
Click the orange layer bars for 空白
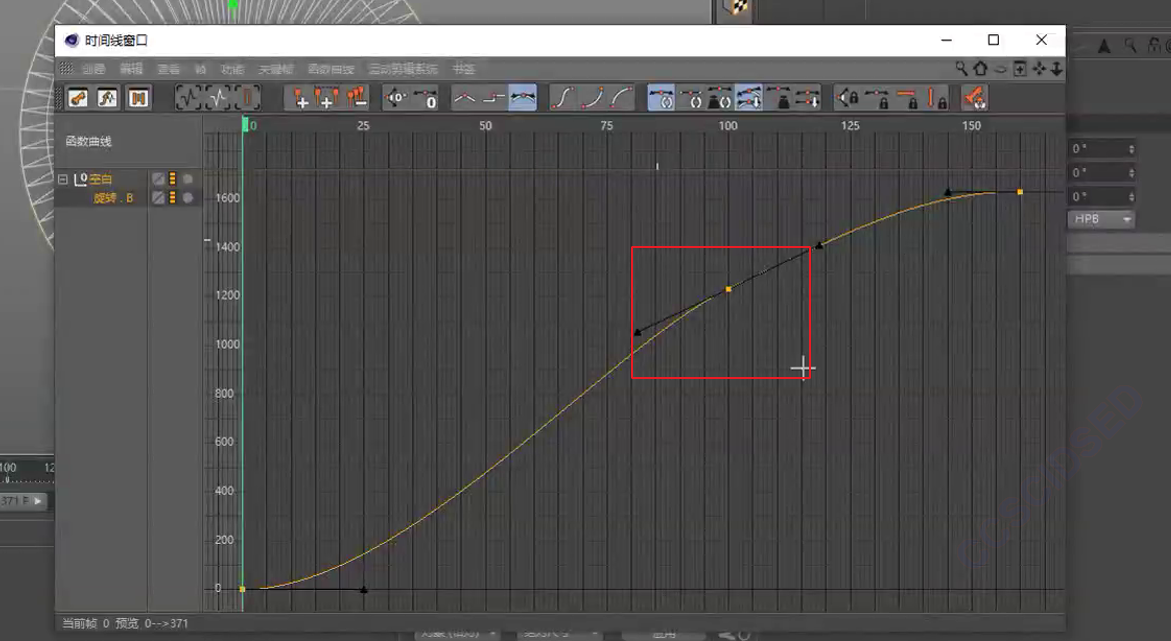pos(173,179)
